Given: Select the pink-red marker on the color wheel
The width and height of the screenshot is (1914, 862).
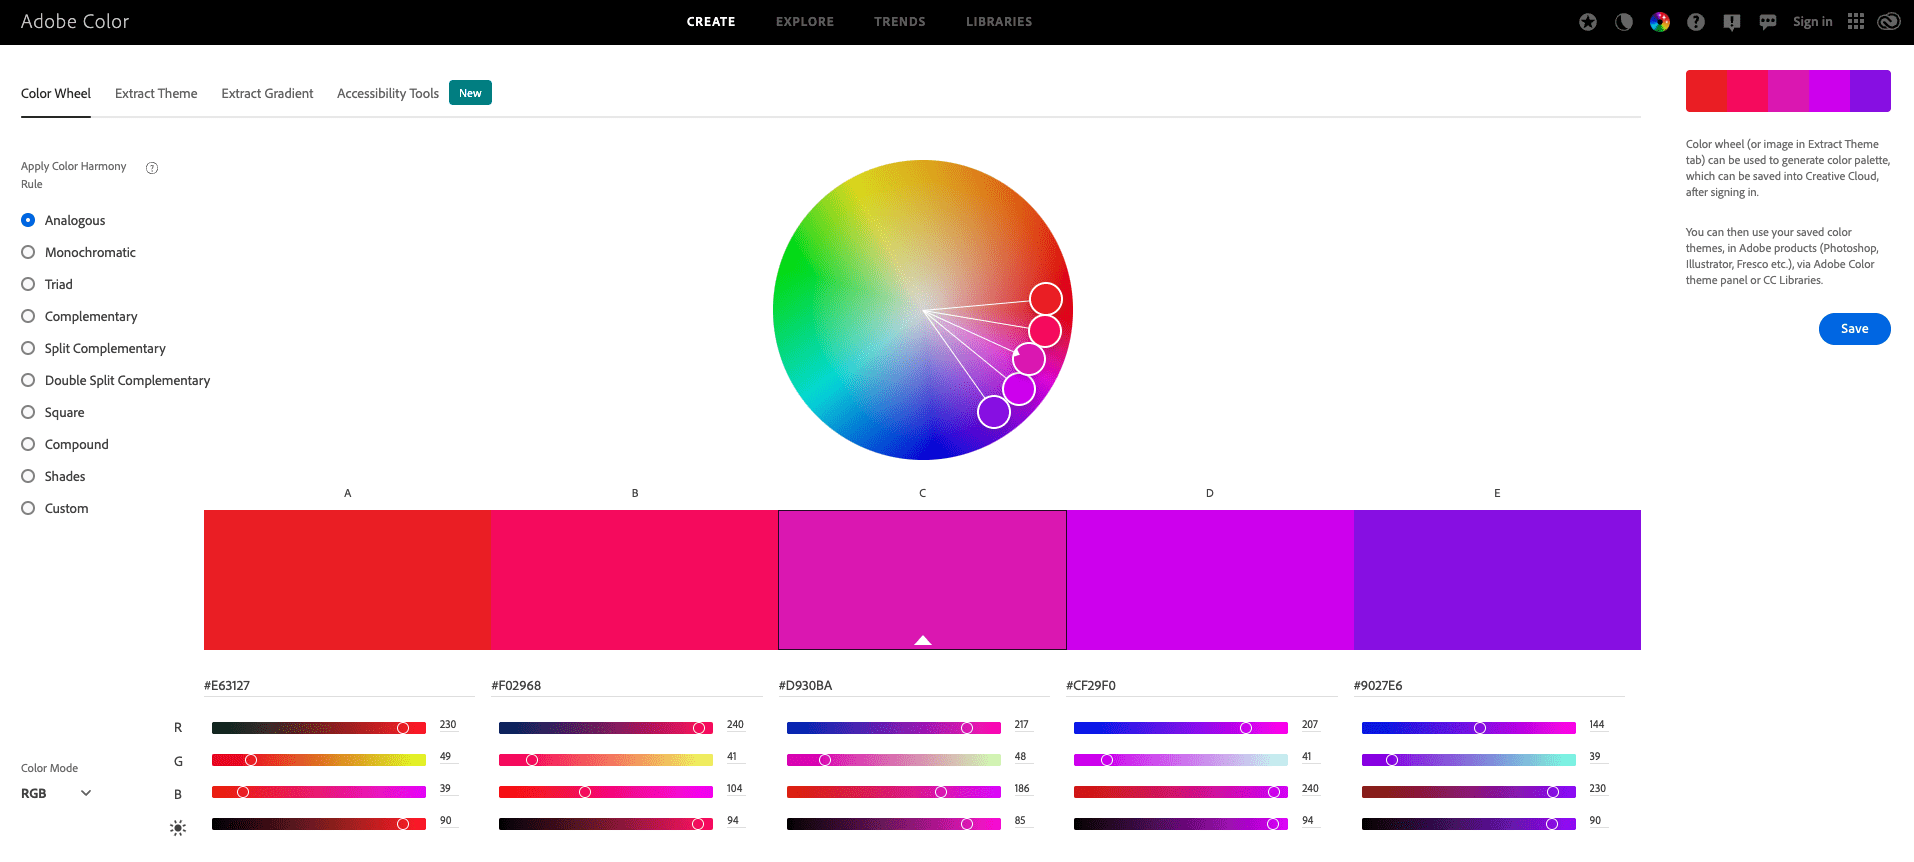Looking at the screenshot, I should (x=1045, y=330).
